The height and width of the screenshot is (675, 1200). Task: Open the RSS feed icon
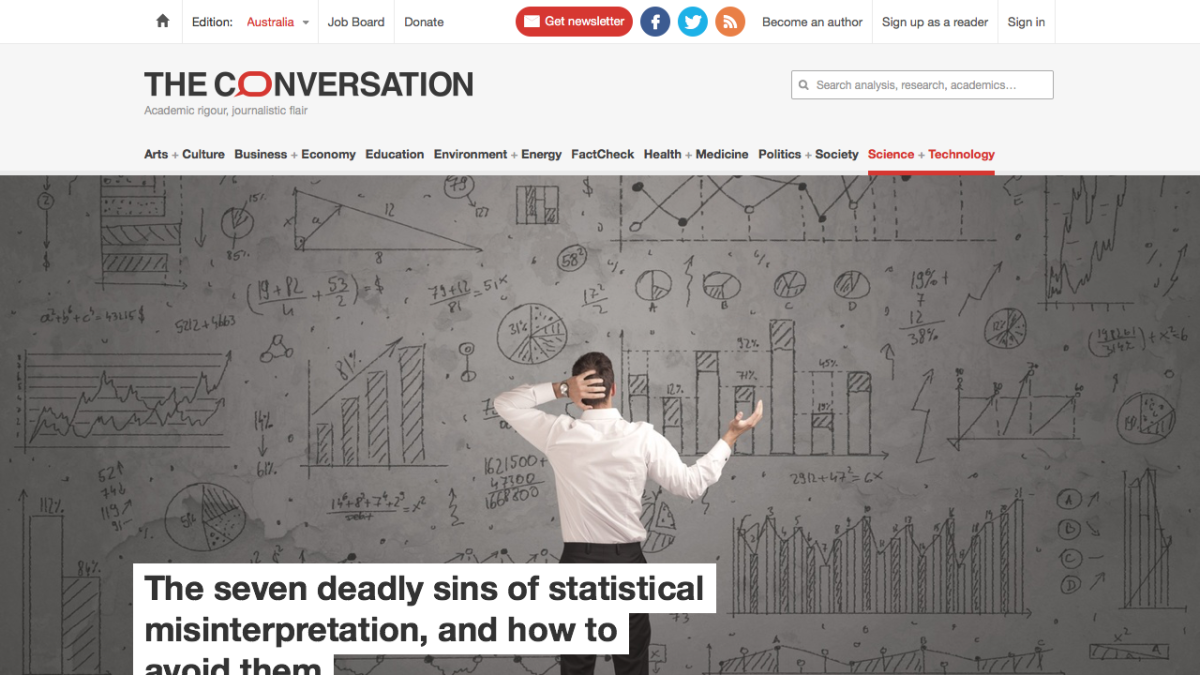coord(729,21)
